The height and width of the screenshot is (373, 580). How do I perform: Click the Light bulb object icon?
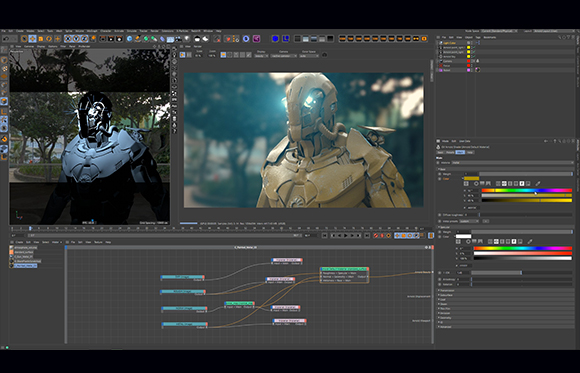pyautogui.click(x=187, y=38)
